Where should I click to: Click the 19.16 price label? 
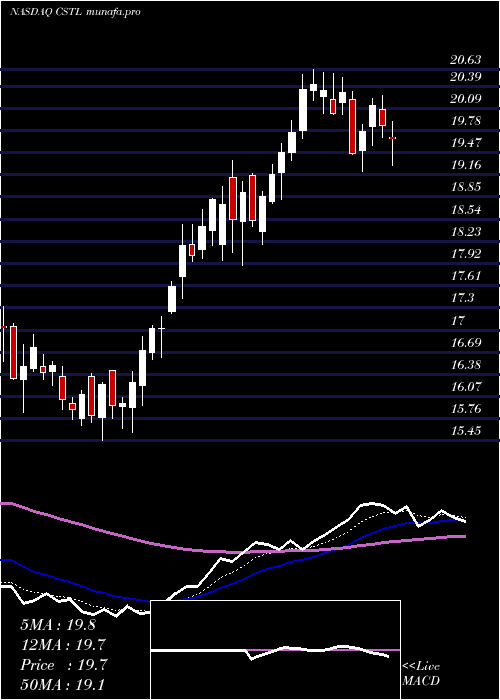point(466,165)
